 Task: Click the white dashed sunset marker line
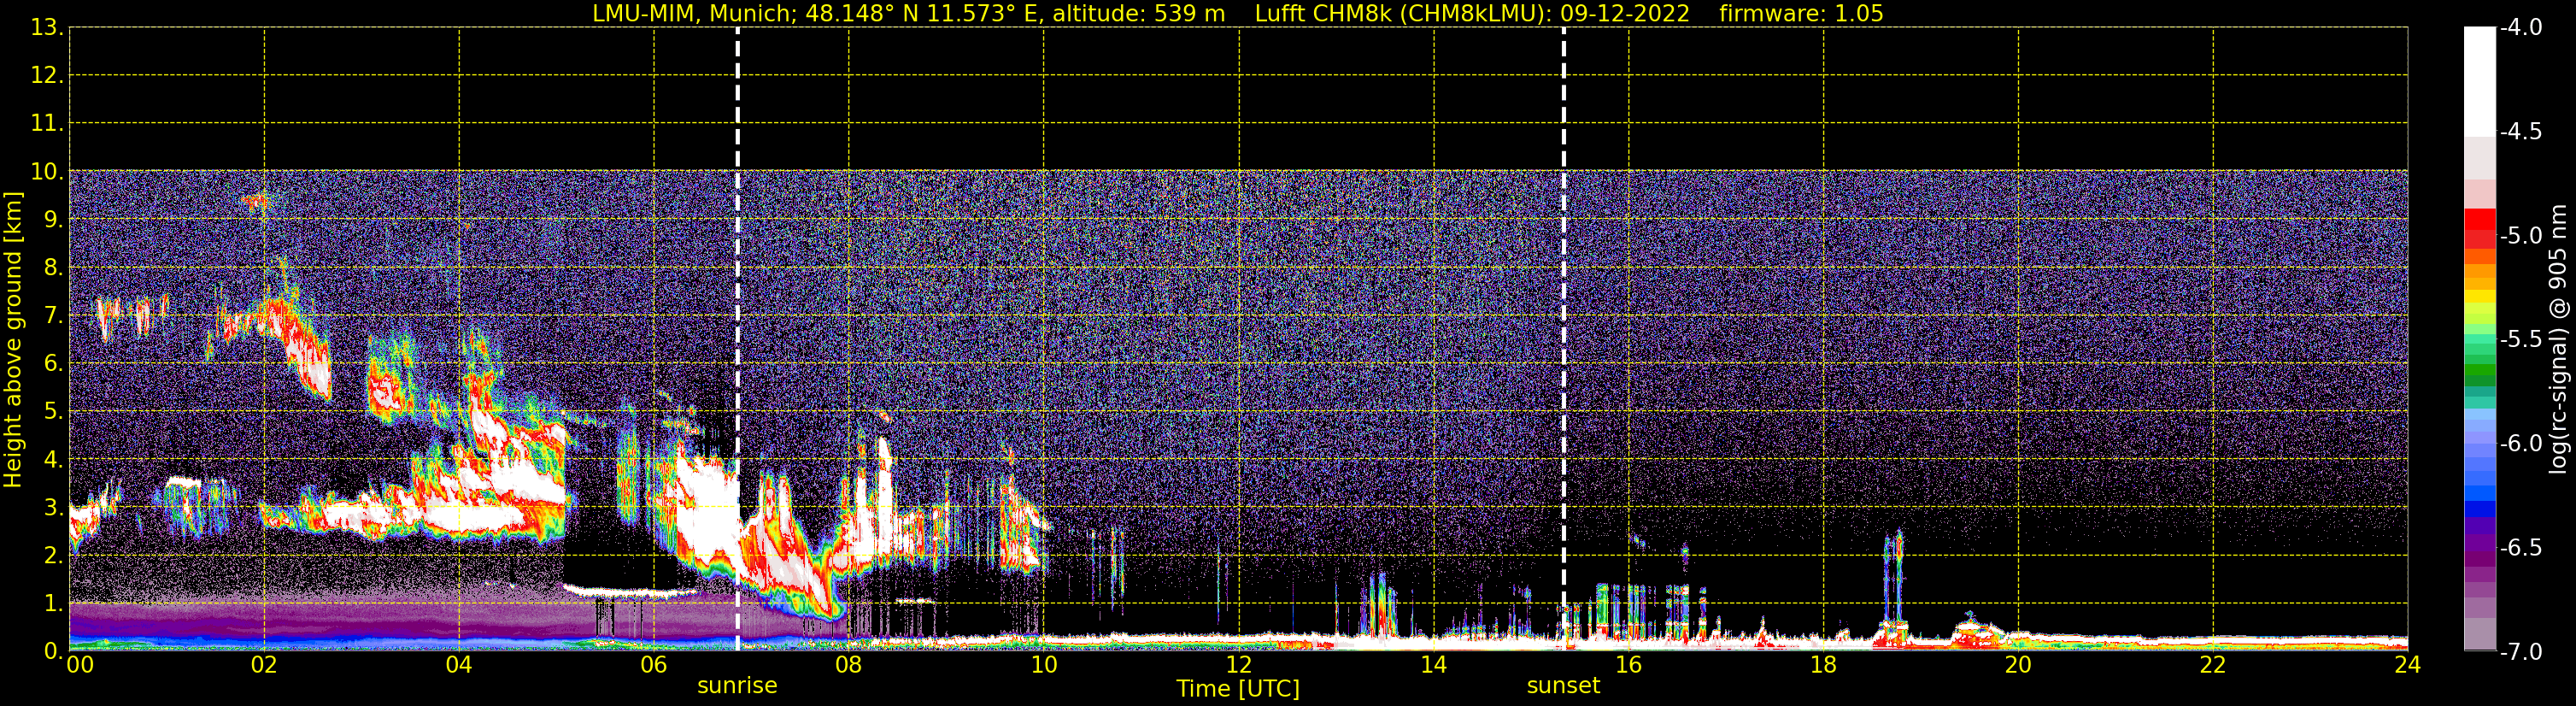pyautogui.click(x=1564, y=339)
